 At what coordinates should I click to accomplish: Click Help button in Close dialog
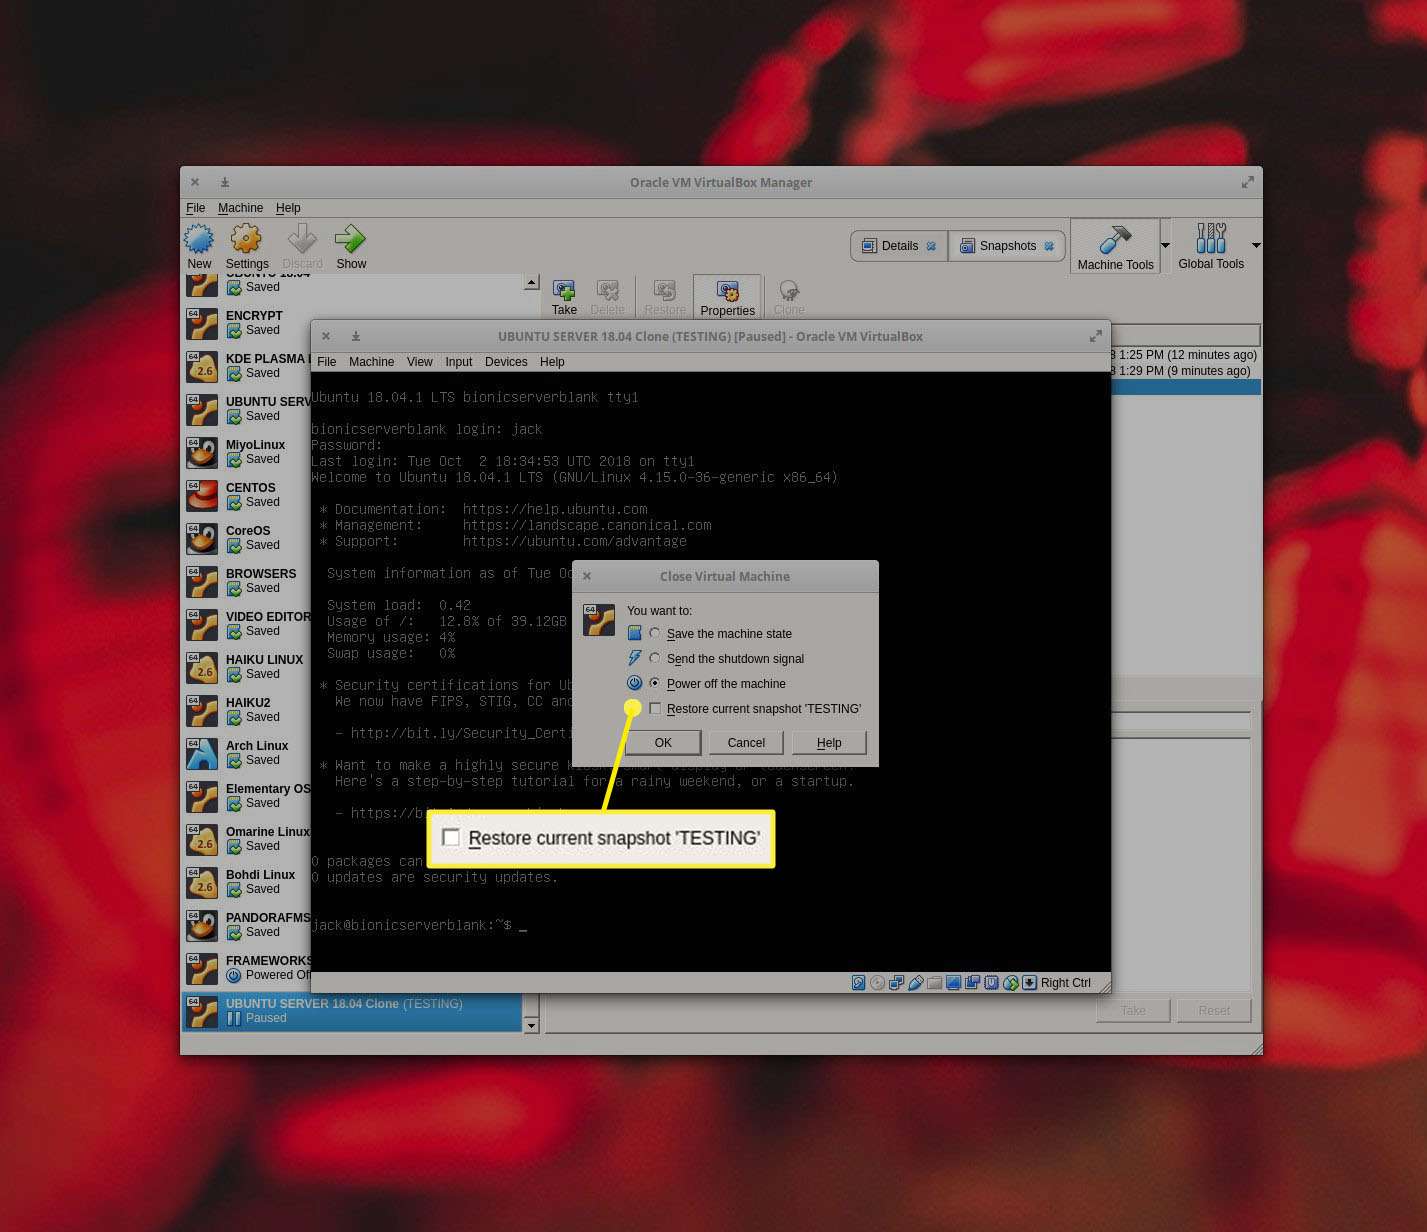[x=829, y=742]
